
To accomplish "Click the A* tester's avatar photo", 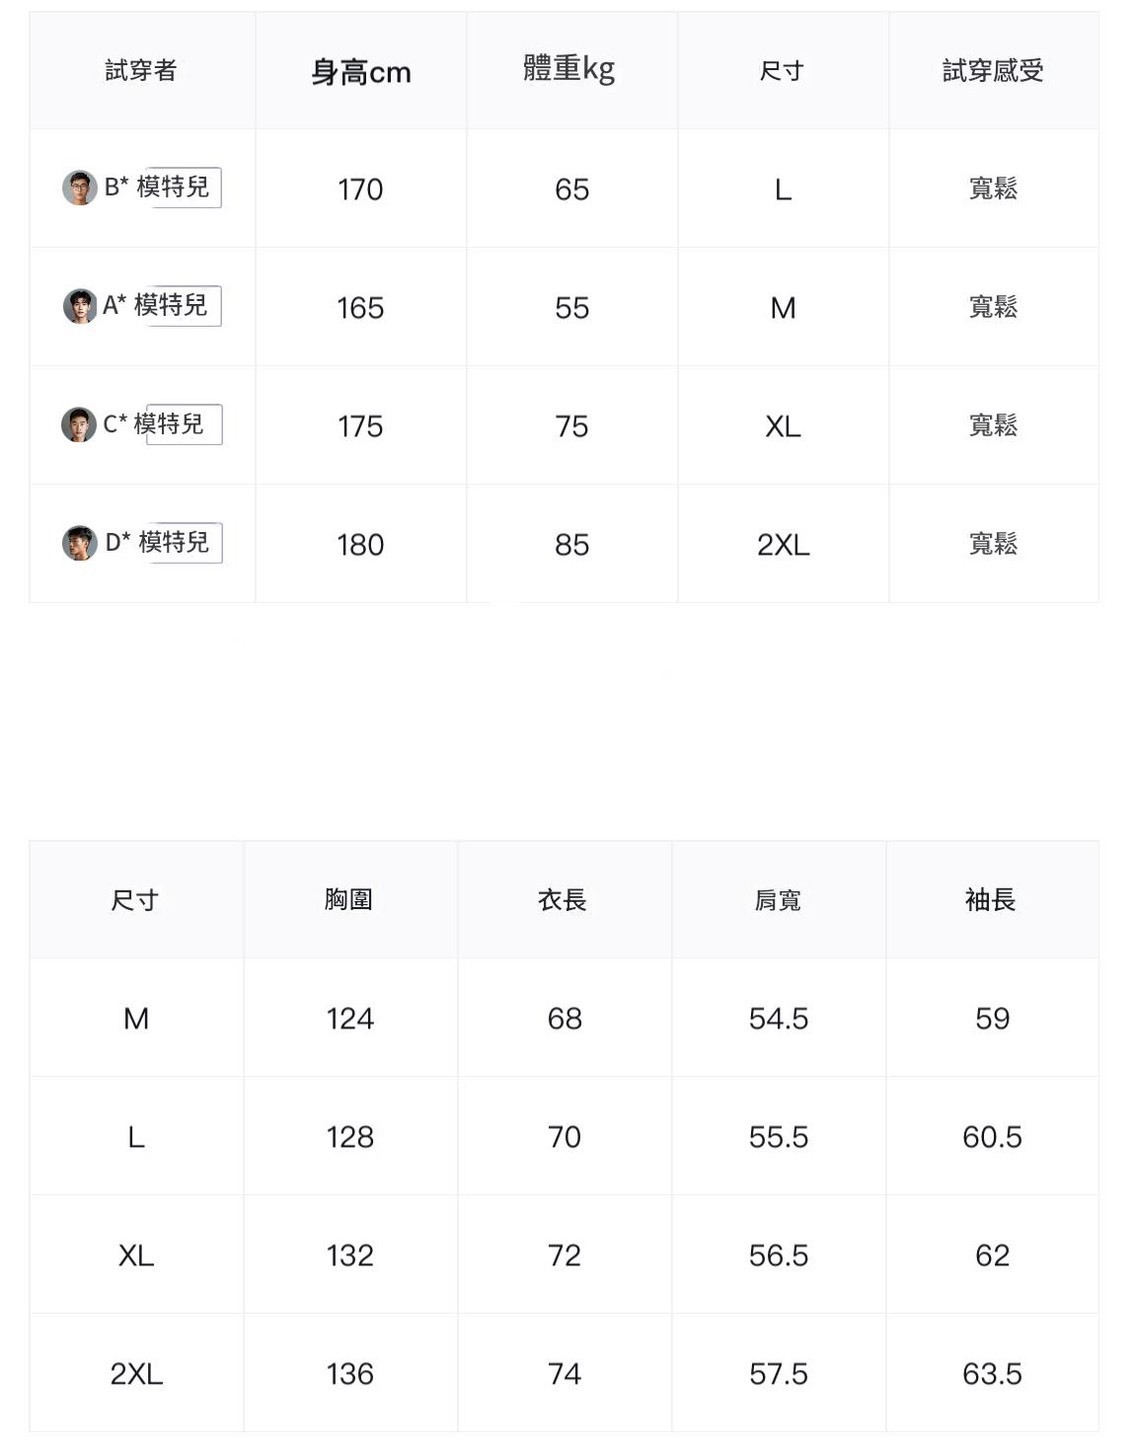I will [x=79, y=306].
